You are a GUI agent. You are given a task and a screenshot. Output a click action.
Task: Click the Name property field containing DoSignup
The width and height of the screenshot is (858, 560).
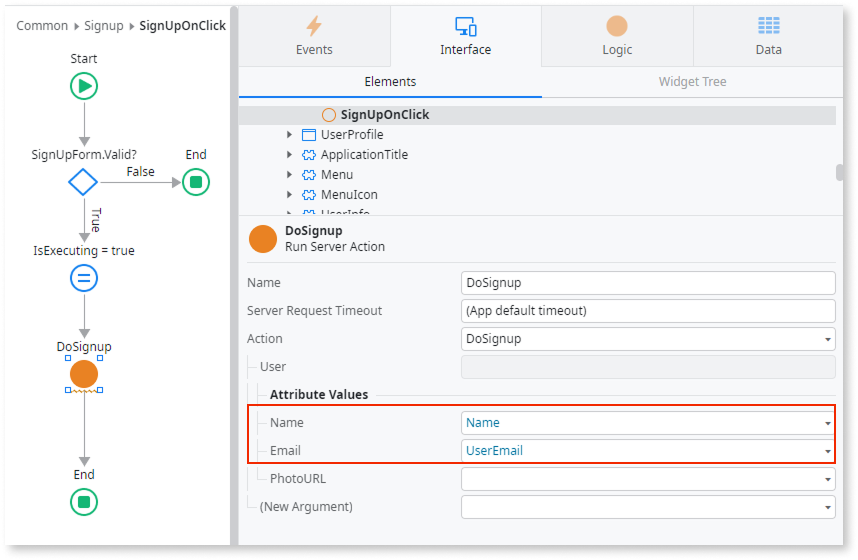point(648,283)
